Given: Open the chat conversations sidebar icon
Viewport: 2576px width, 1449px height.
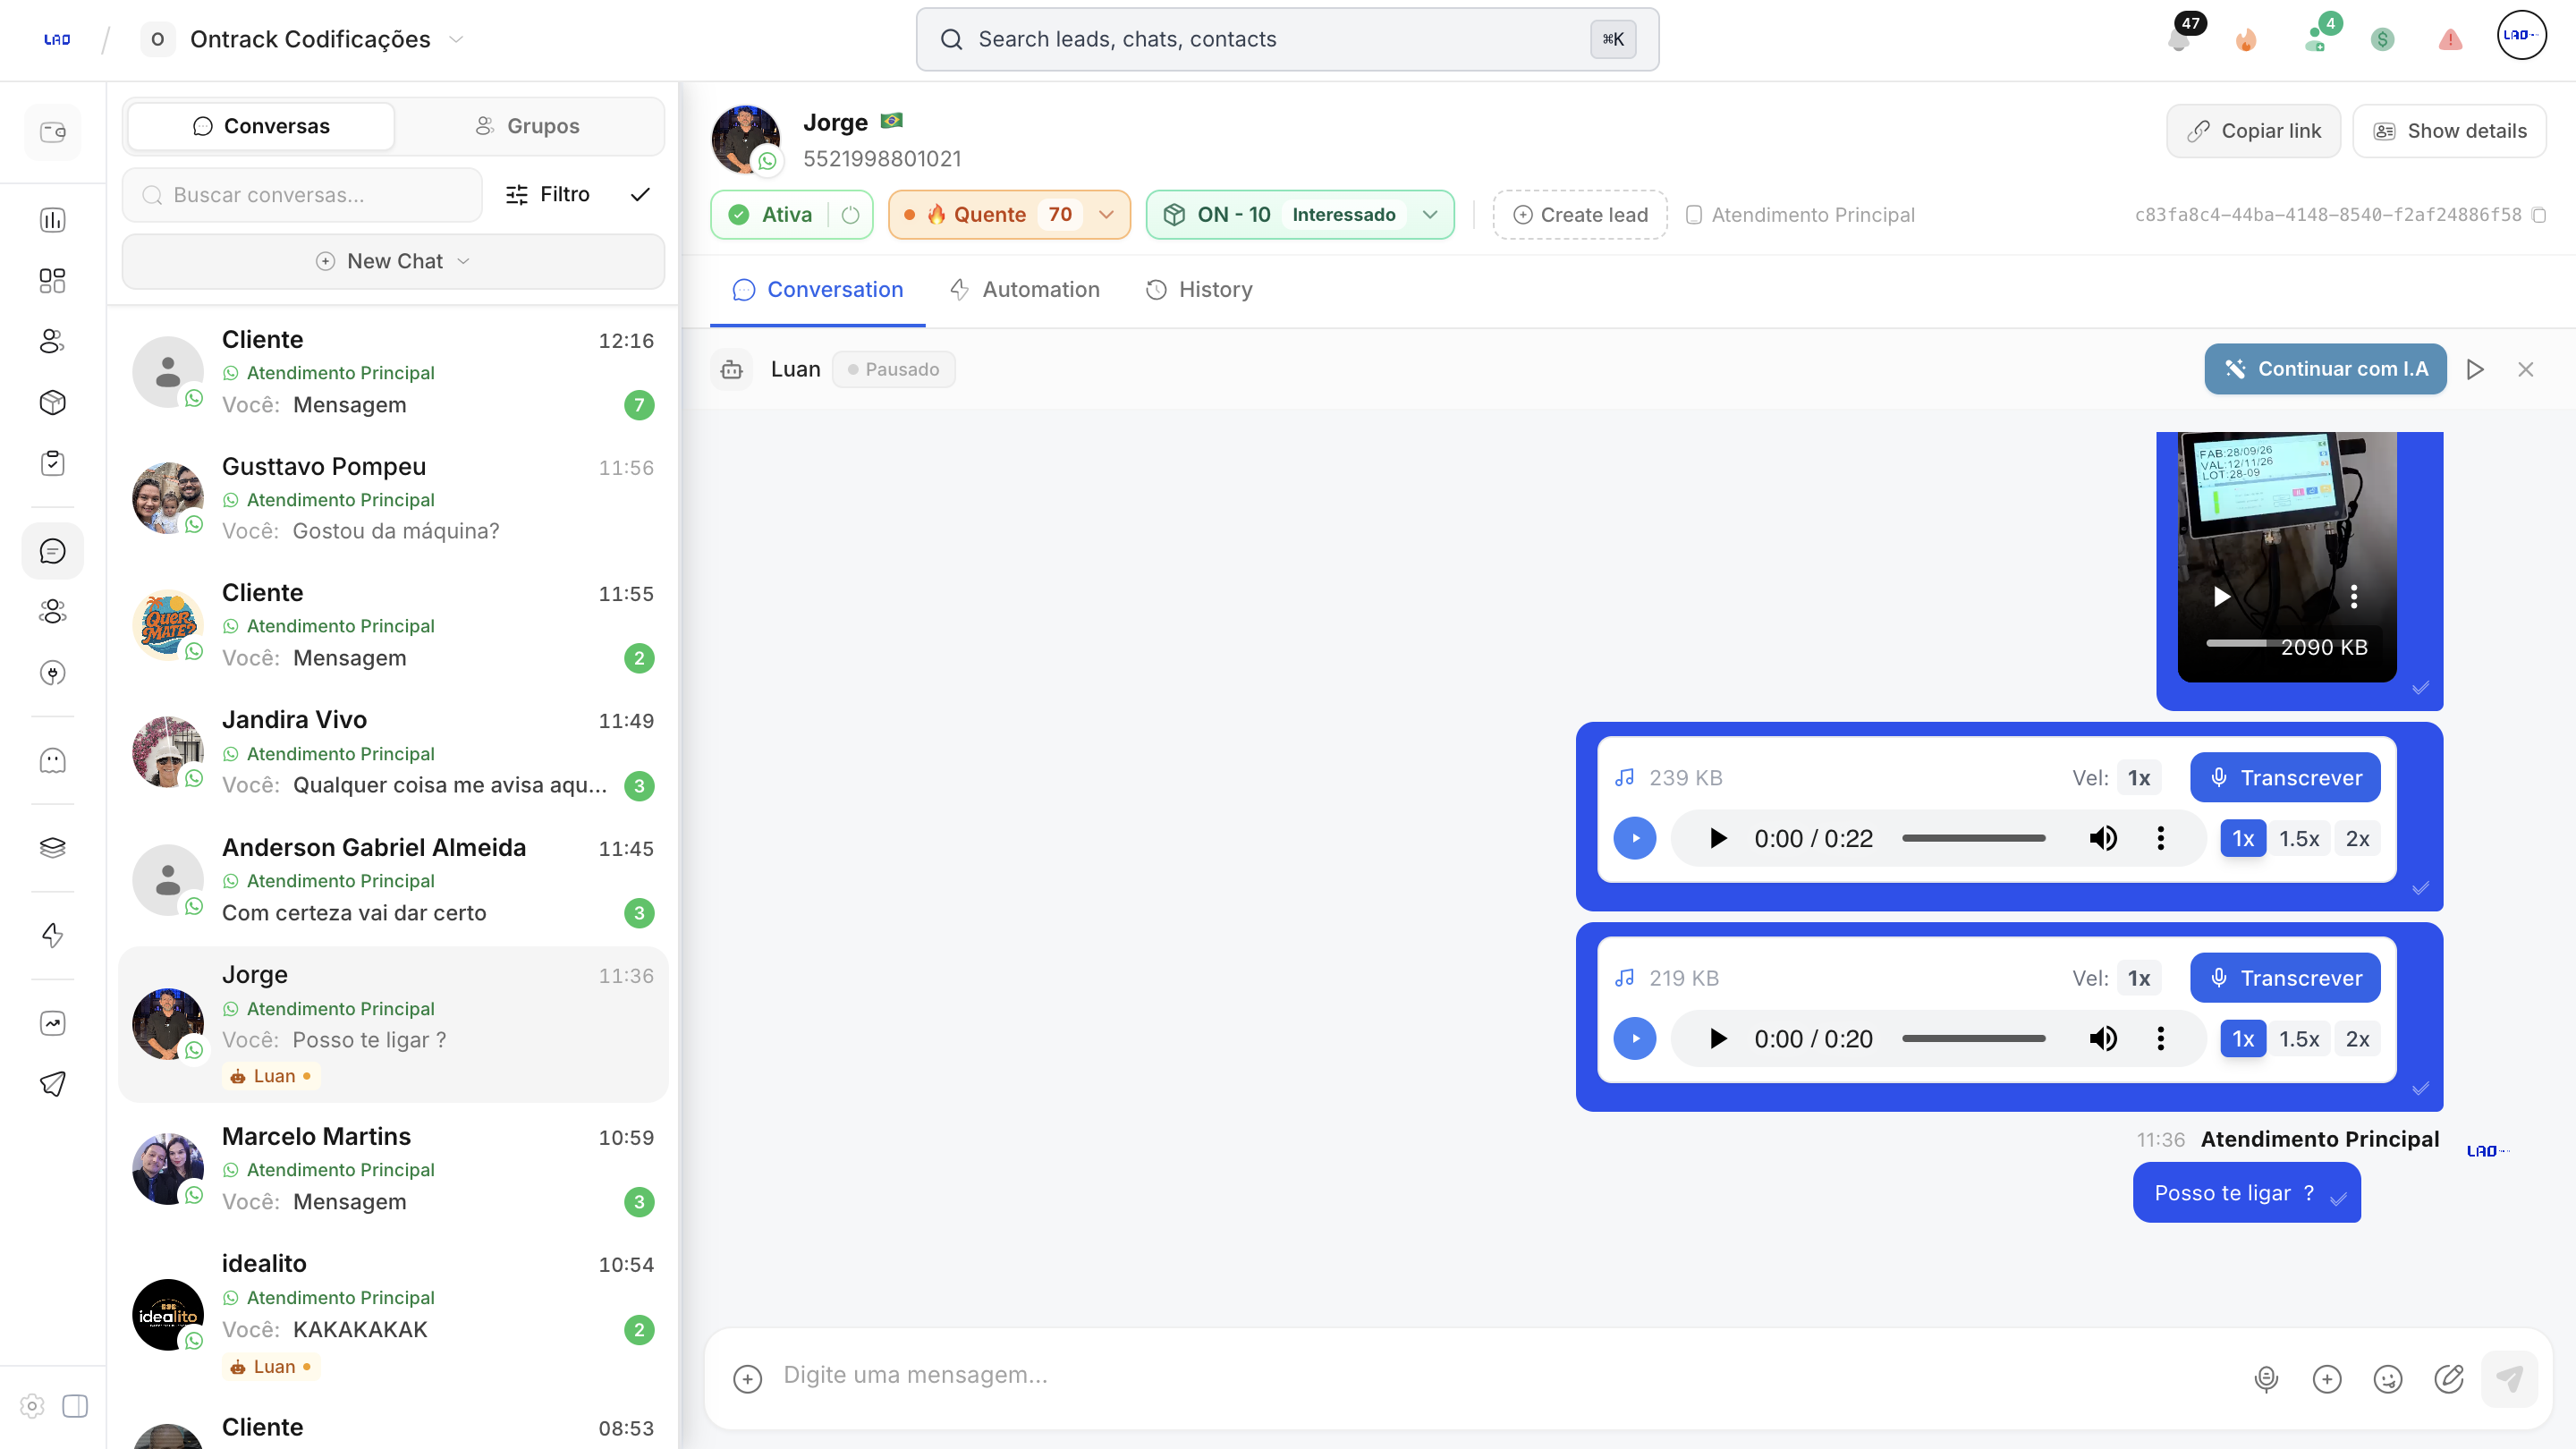Looking at the screenshot, I should click(52, 551).
